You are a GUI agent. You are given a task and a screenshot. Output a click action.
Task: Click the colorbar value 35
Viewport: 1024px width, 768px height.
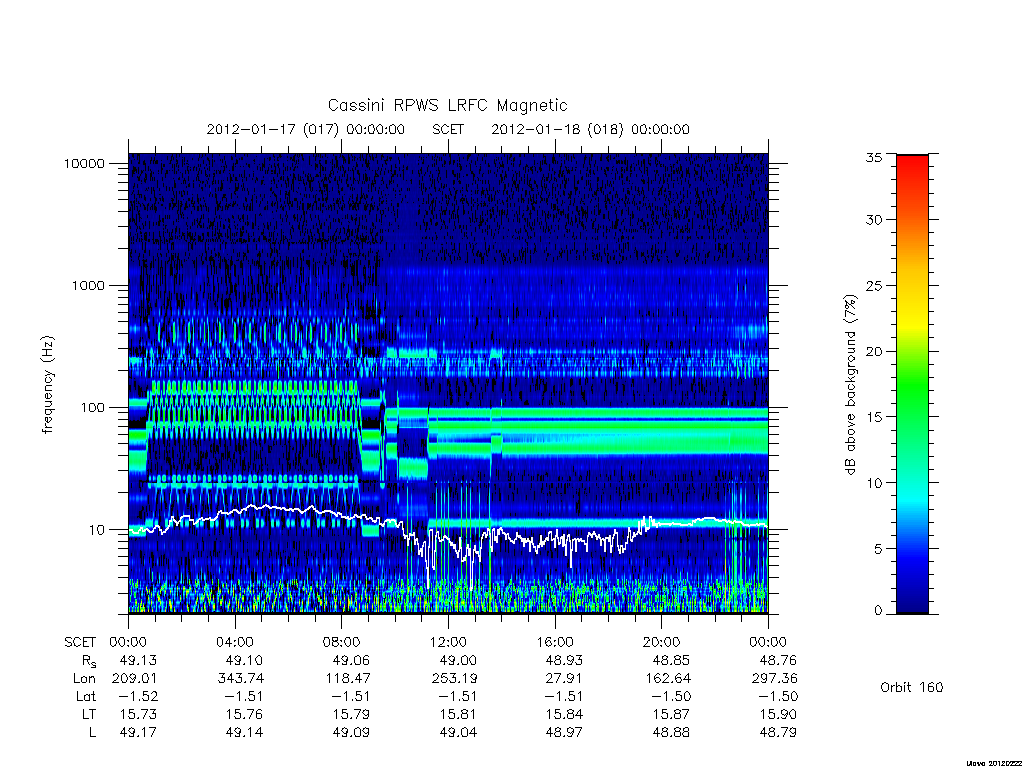coord(873,157)
